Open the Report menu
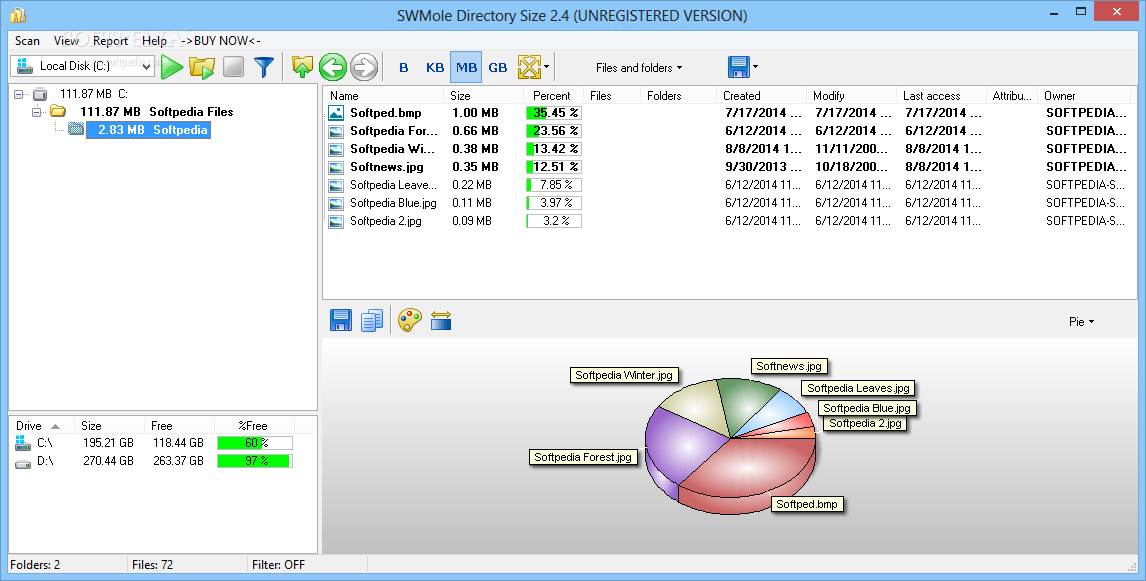 [110, 41]
